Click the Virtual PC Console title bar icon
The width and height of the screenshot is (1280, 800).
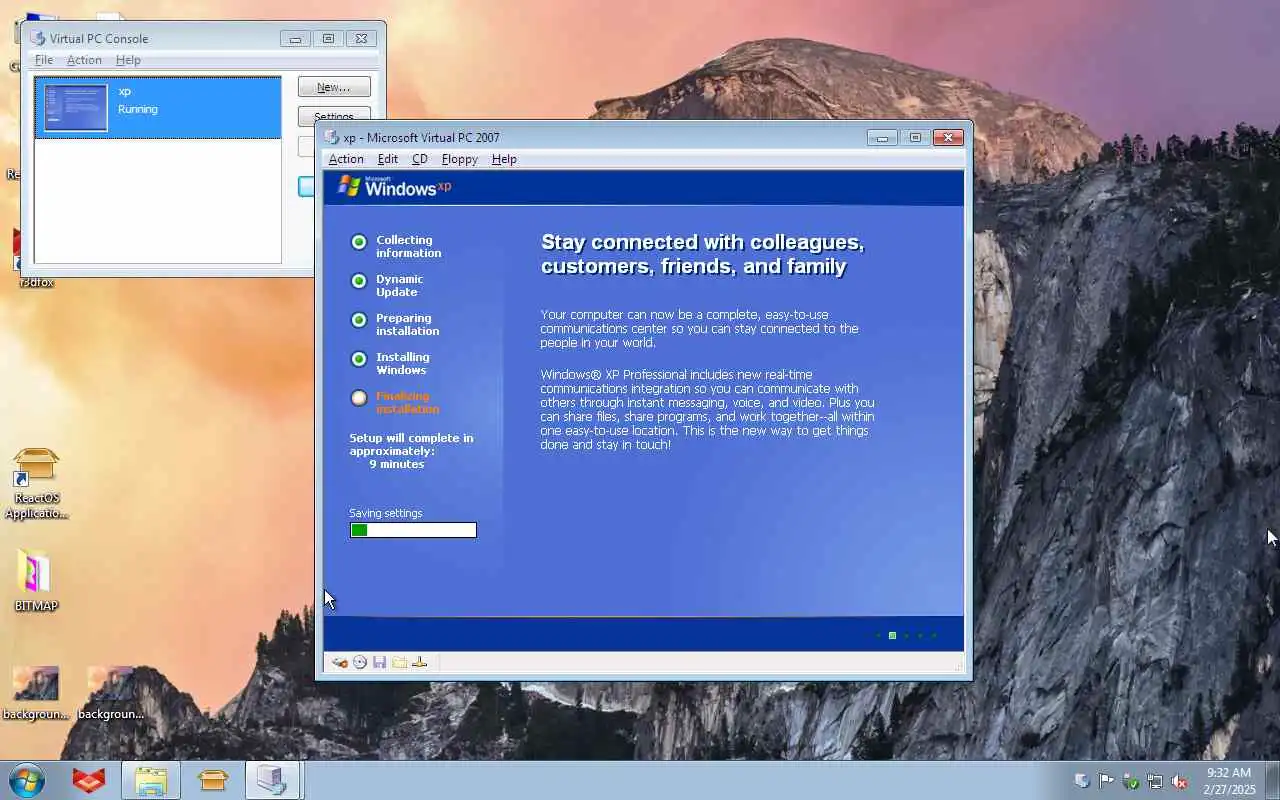(38, 38)
